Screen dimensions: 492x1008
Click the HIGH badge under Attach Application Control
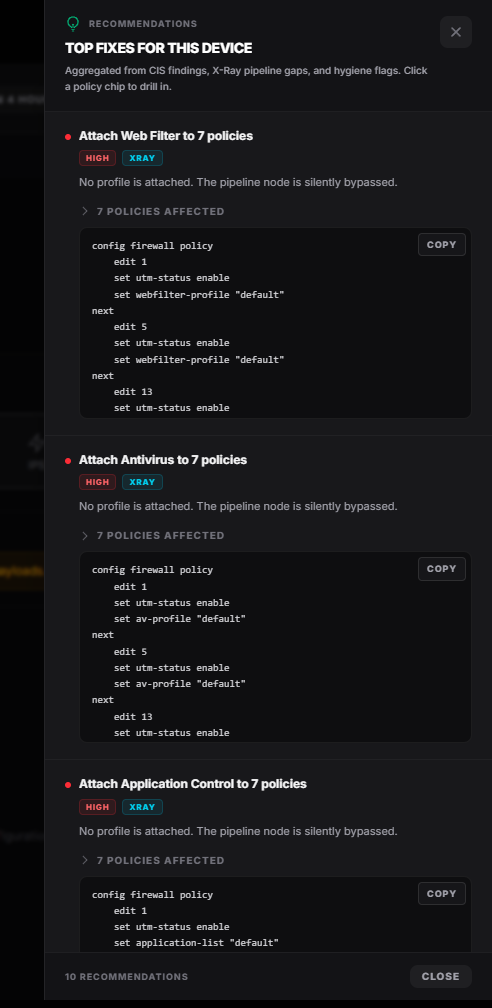pyautogui.click(x=98, y=807)
